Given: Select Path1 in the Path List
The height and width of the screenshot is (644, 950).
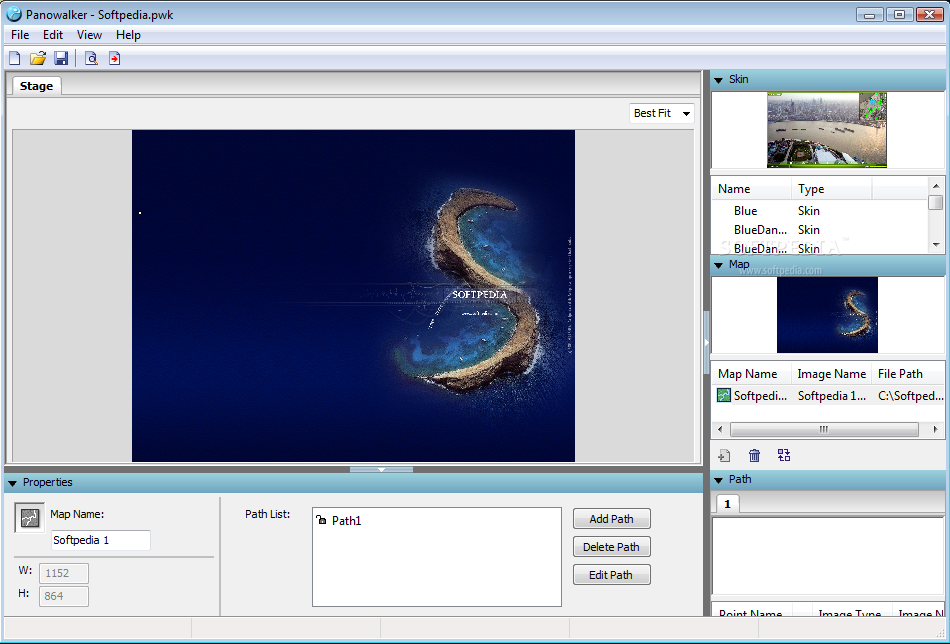Looking at the screenshot, I should pyautogui.click(x=347, y=520).
